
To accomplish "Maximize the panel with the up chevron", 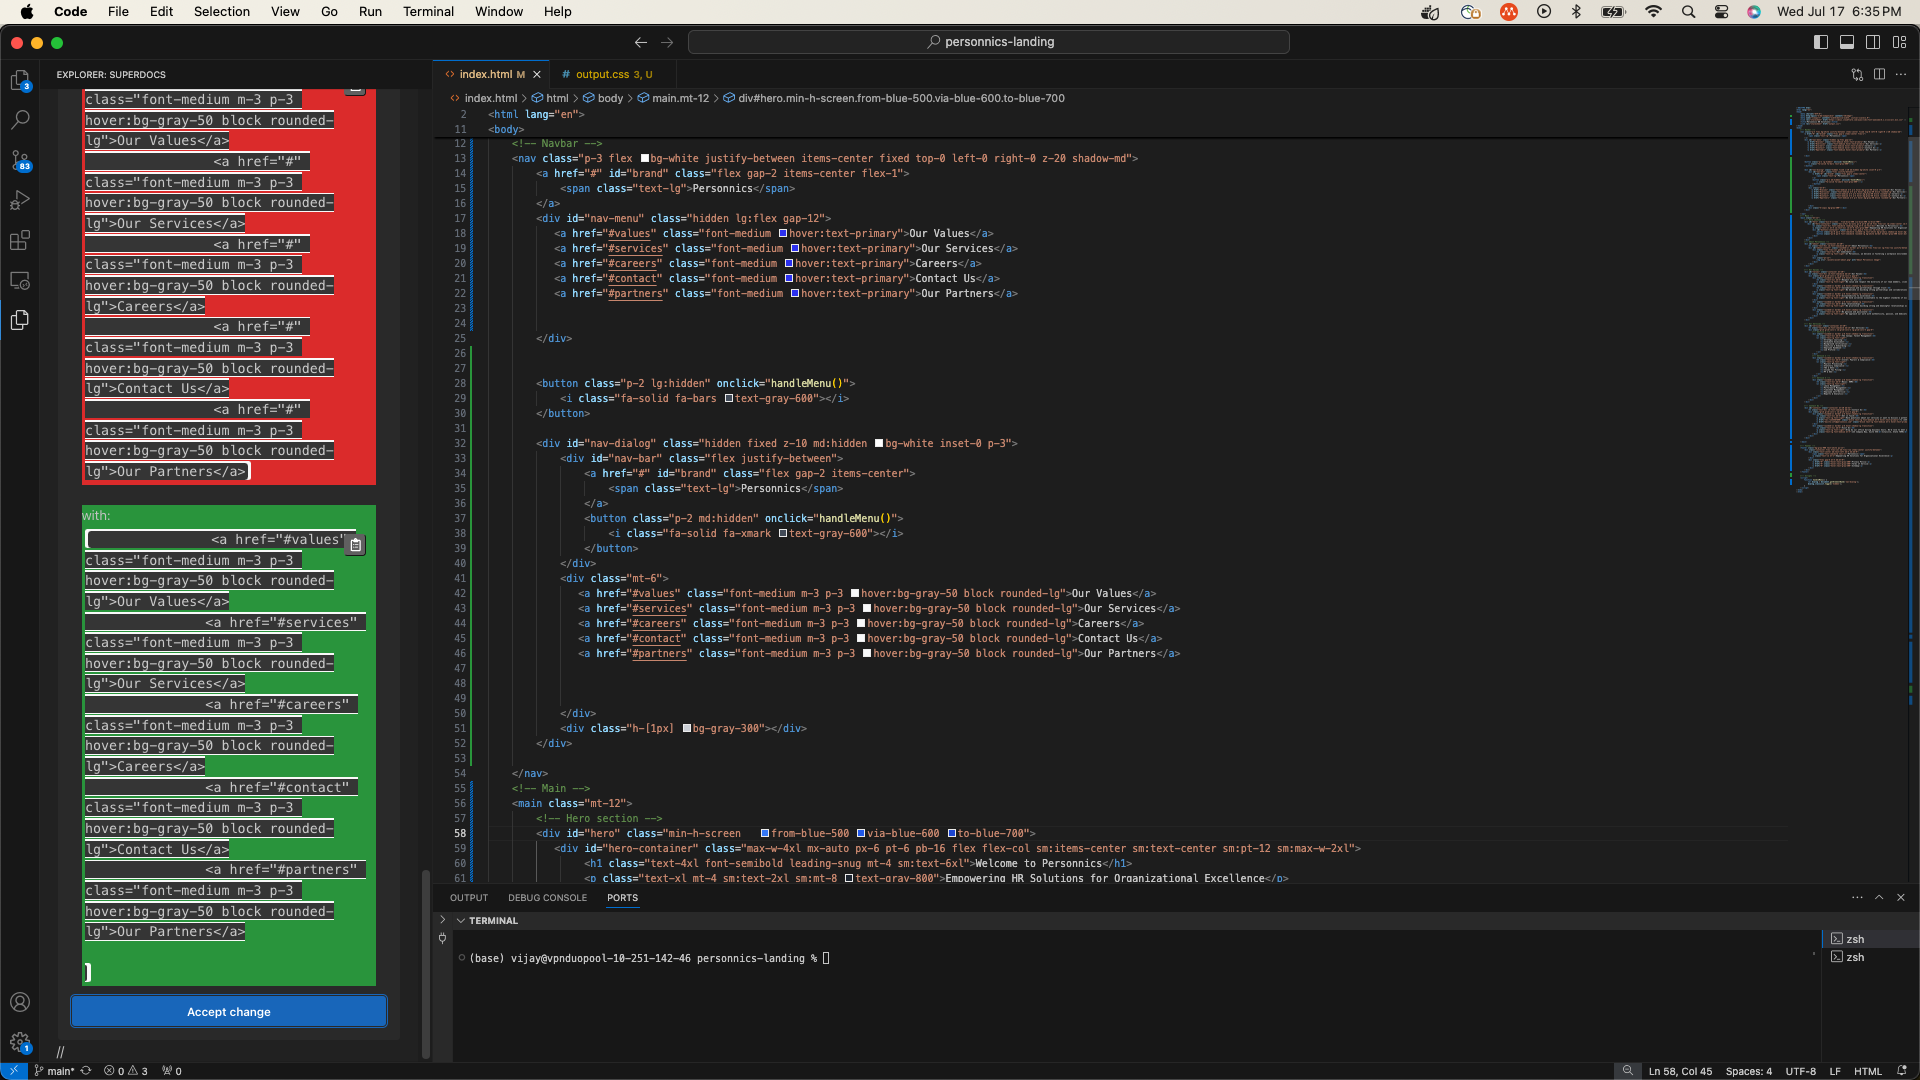I will 1879,897.
